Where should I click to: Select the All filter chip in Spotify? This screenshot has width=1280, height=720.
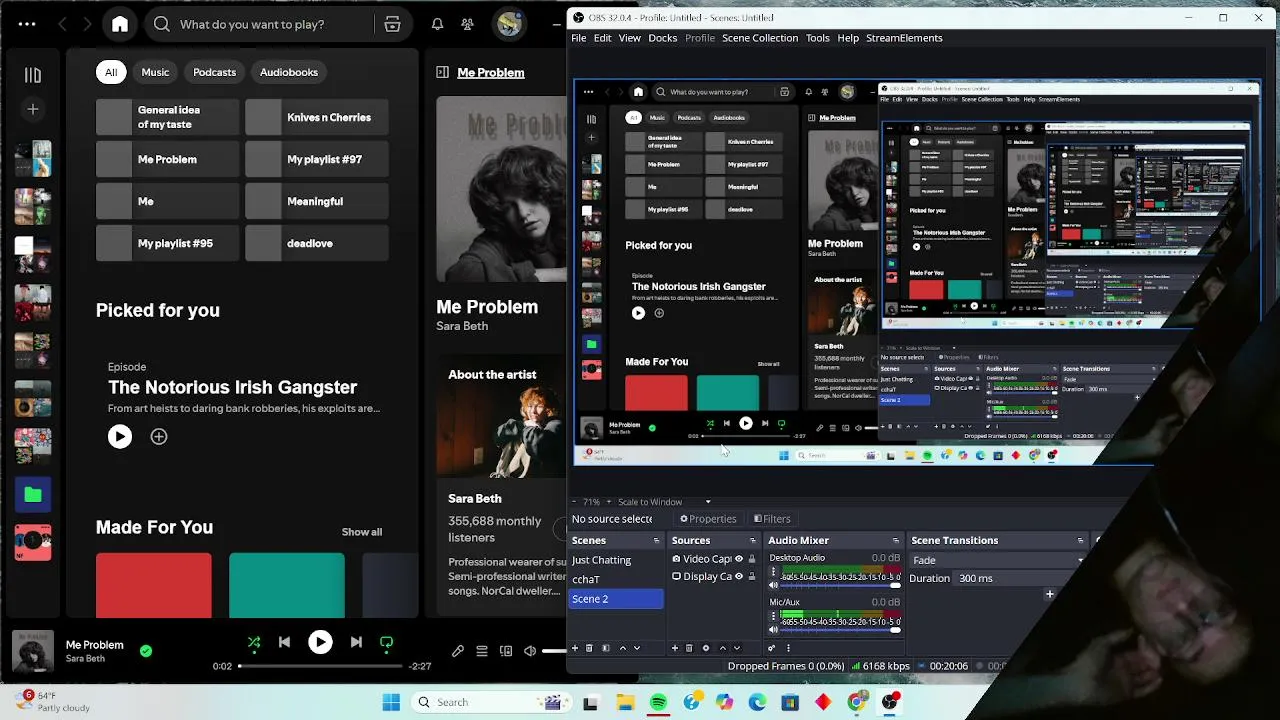coord(111,72)
